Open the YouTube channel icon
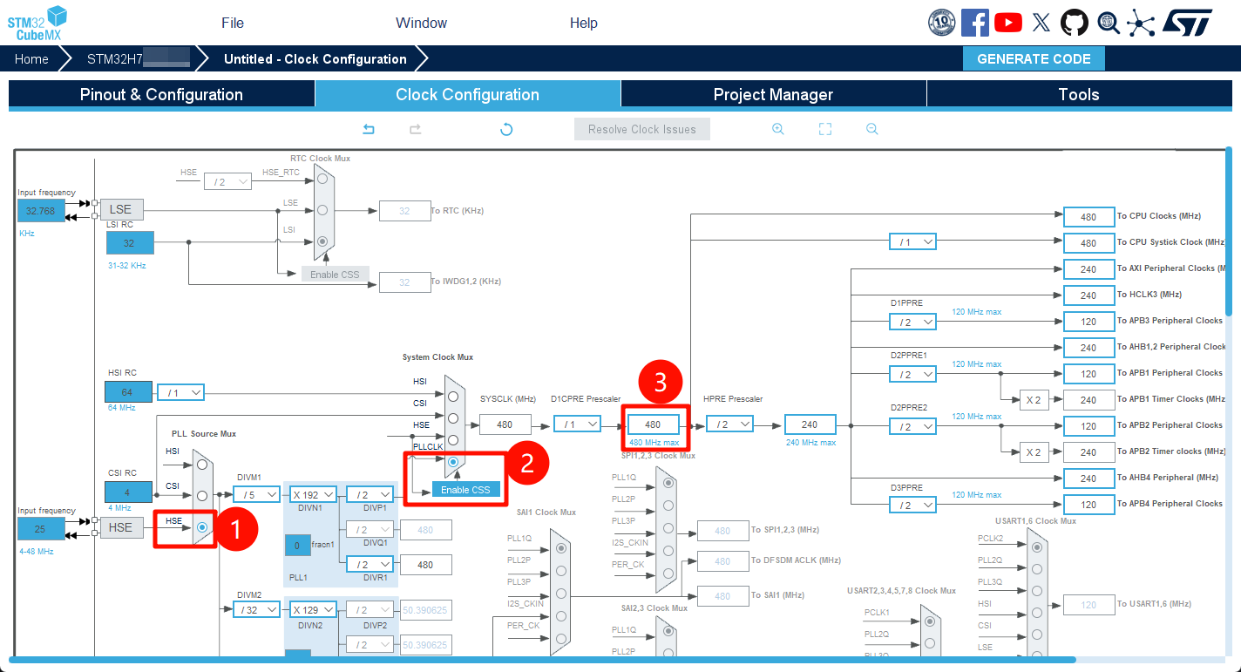 point(1008,22)
